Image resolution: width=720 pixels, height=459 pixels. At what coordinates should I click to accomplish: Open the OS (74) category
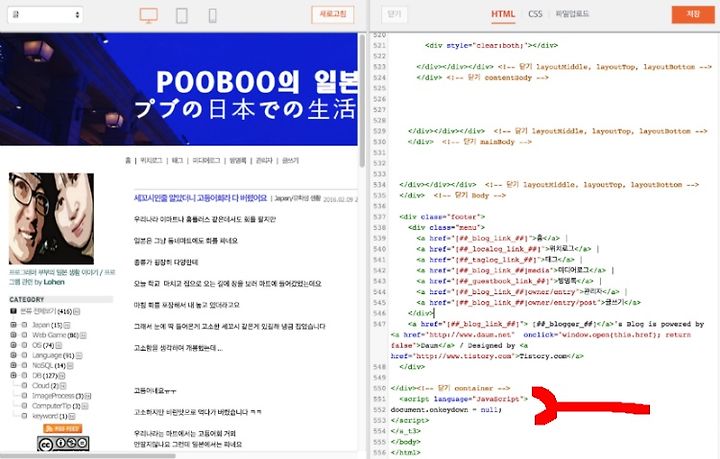(43, 345)
